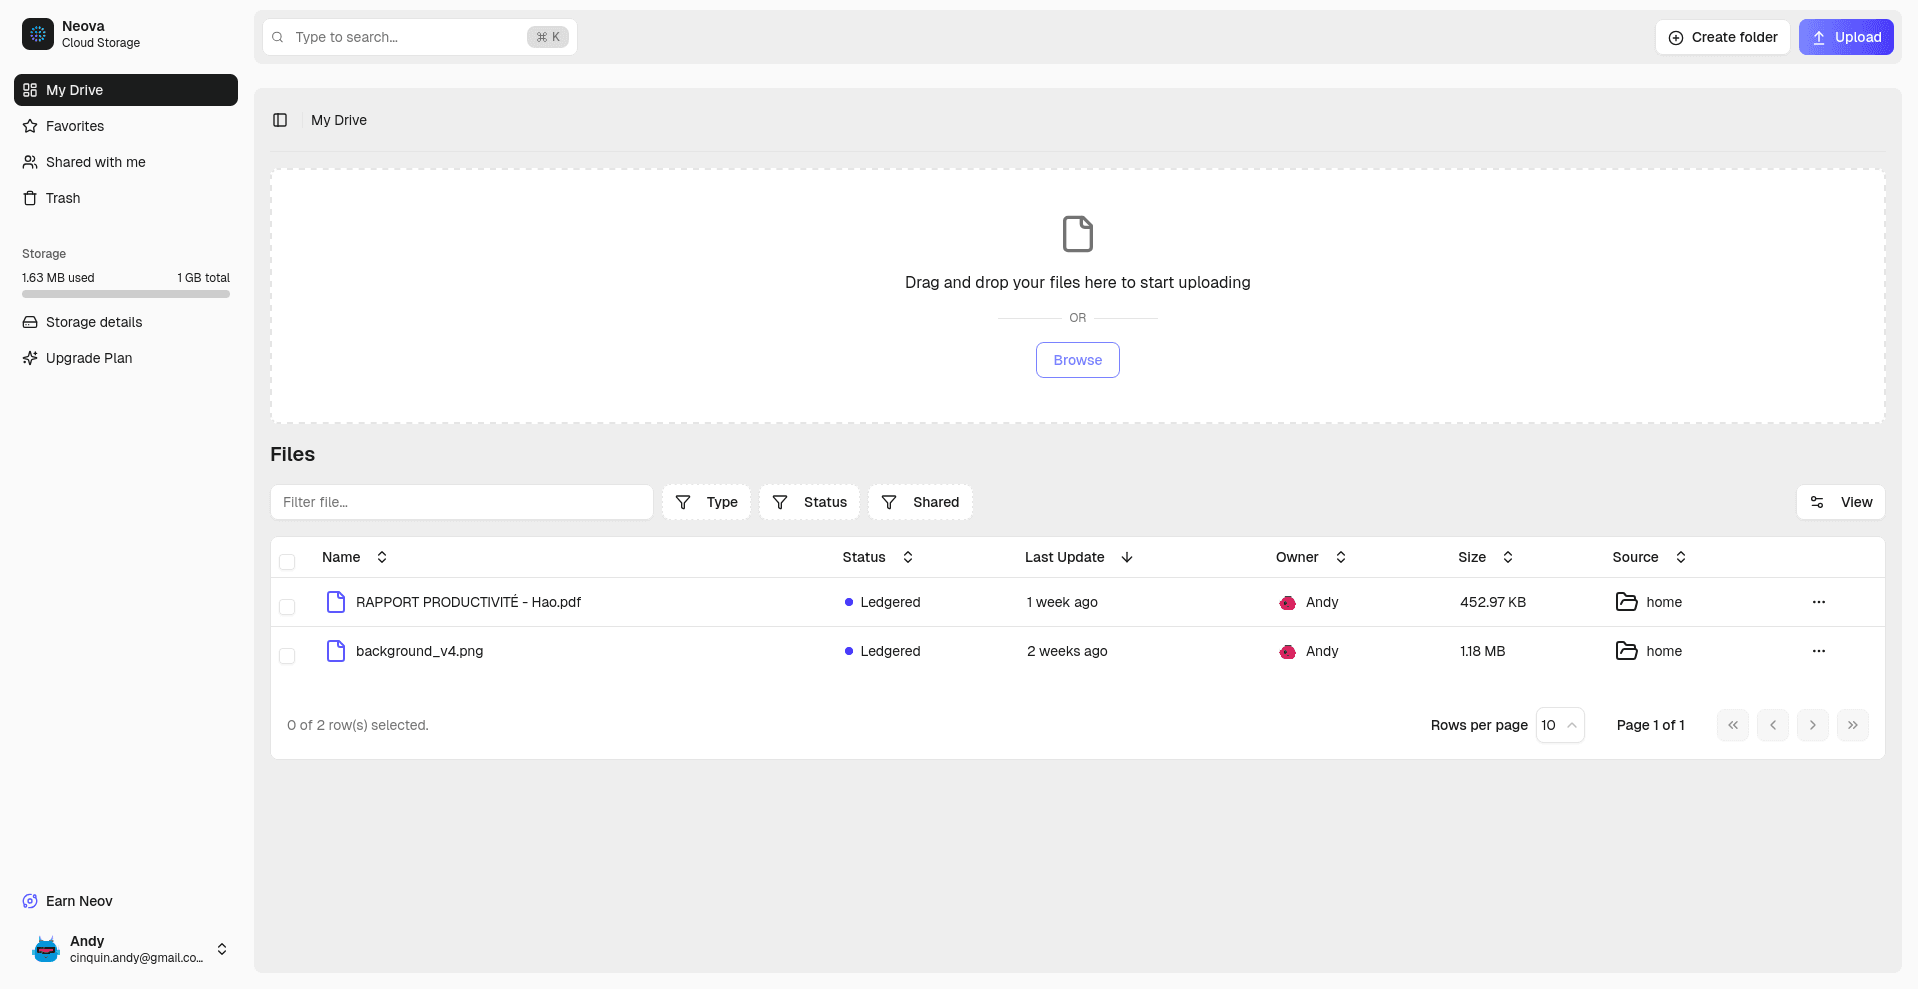Image resolution: width=1918 pixels, height=989 pixels.
Task: Click the home folder icon for background_v4.png
Action: (1626, 651)
